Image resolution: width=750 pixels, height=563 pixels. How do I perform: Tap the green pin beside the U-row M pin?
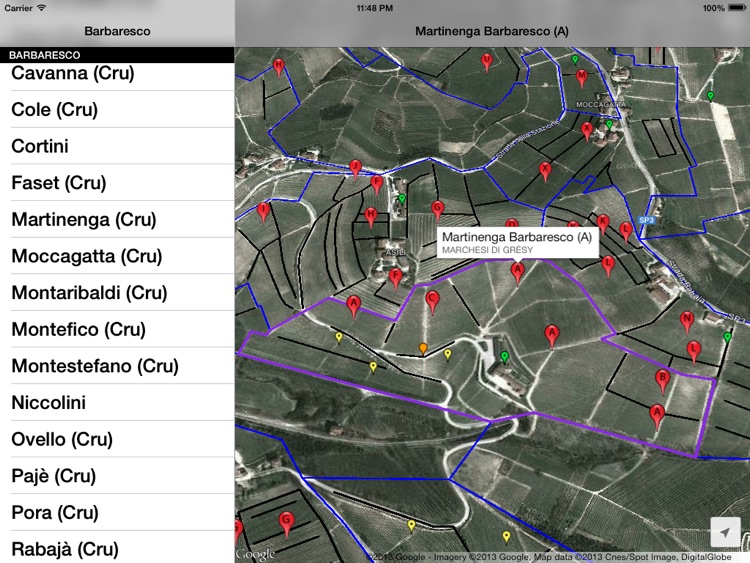pos(575,60)
